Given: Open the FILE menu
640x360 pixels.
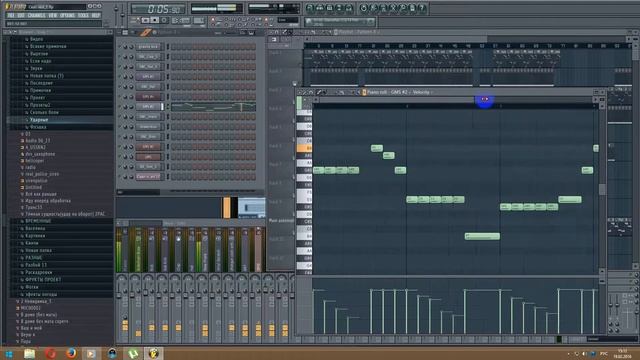Looking at the screenshot, I should [x=11, y=16].
